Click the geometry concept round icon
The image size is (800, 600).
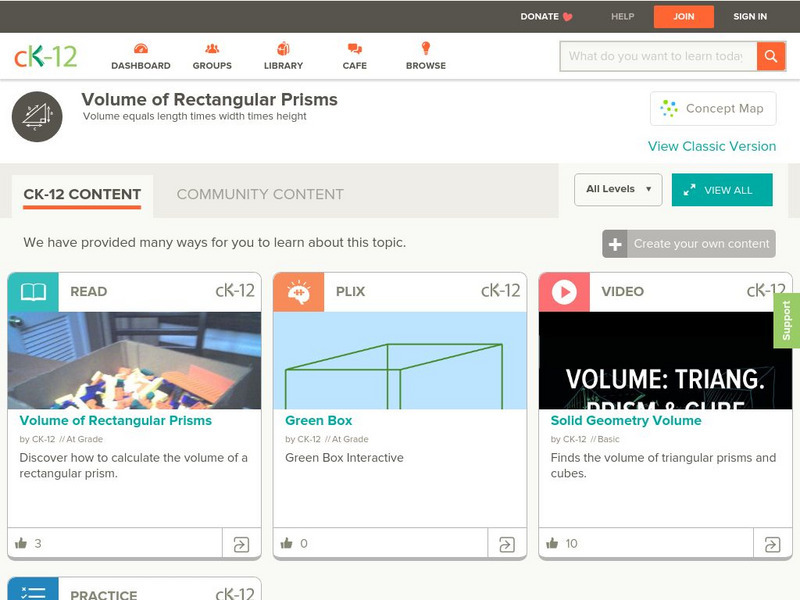(x=37, y=117)
